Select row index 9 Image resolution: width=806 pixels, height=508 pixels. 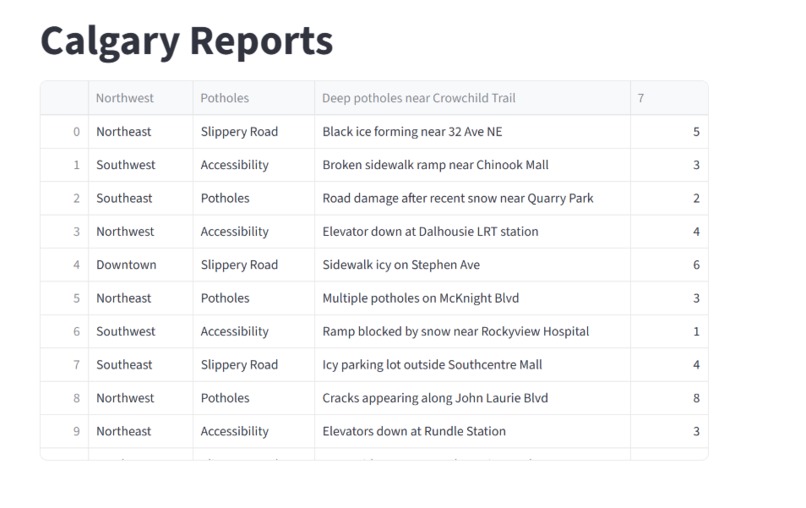(x=65, y=431)
